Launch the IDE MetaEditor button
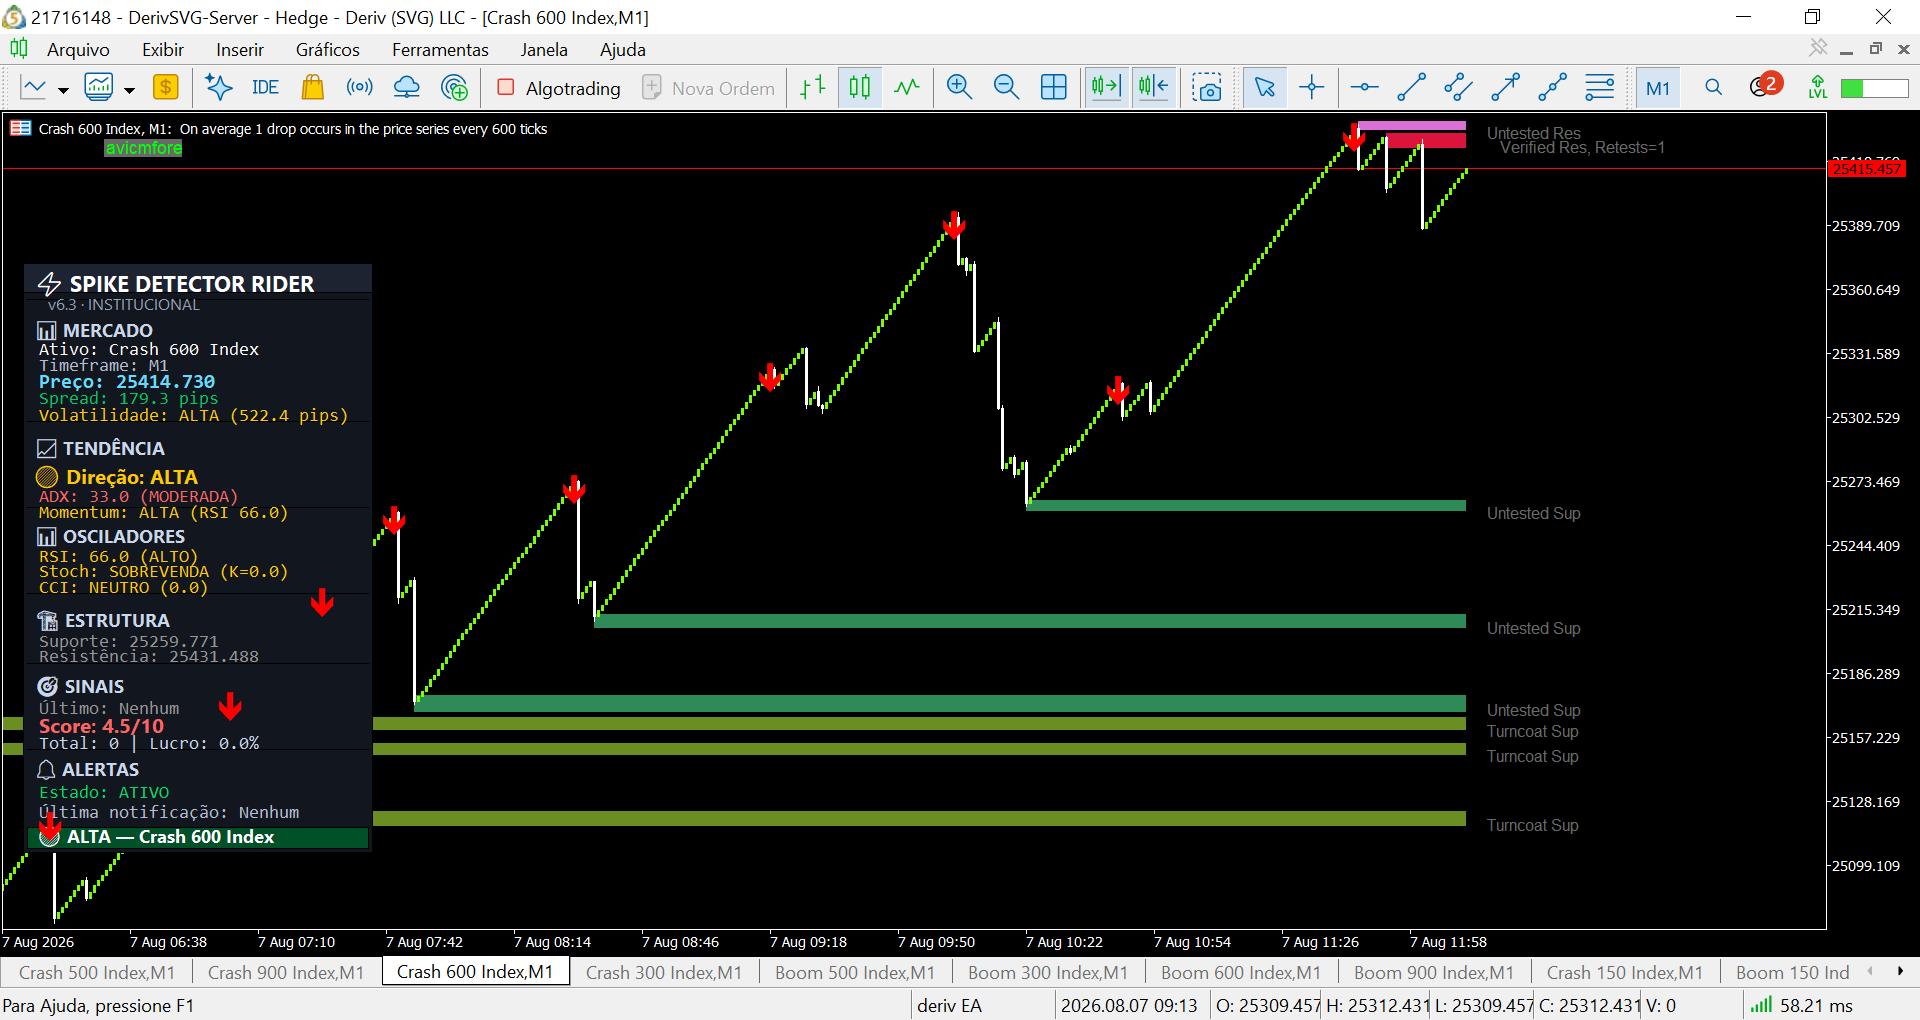1920x1020 pixels. point(265,88)
